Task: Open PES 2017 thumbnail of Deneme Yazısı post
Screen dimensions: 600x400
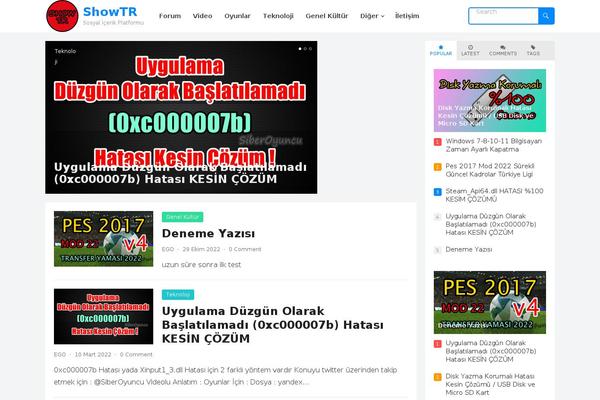Action: [x=103, y=239]
